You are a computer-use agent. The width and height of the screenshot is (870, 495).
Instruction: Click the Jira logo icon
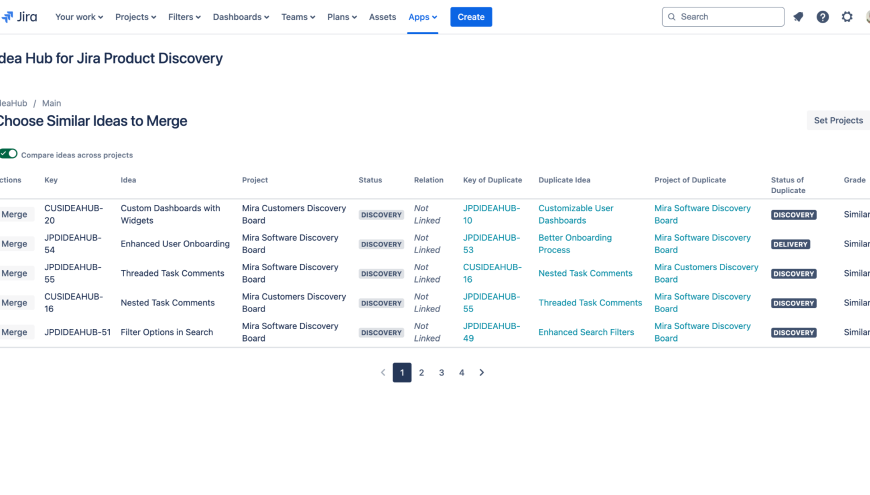coord(8,17)
